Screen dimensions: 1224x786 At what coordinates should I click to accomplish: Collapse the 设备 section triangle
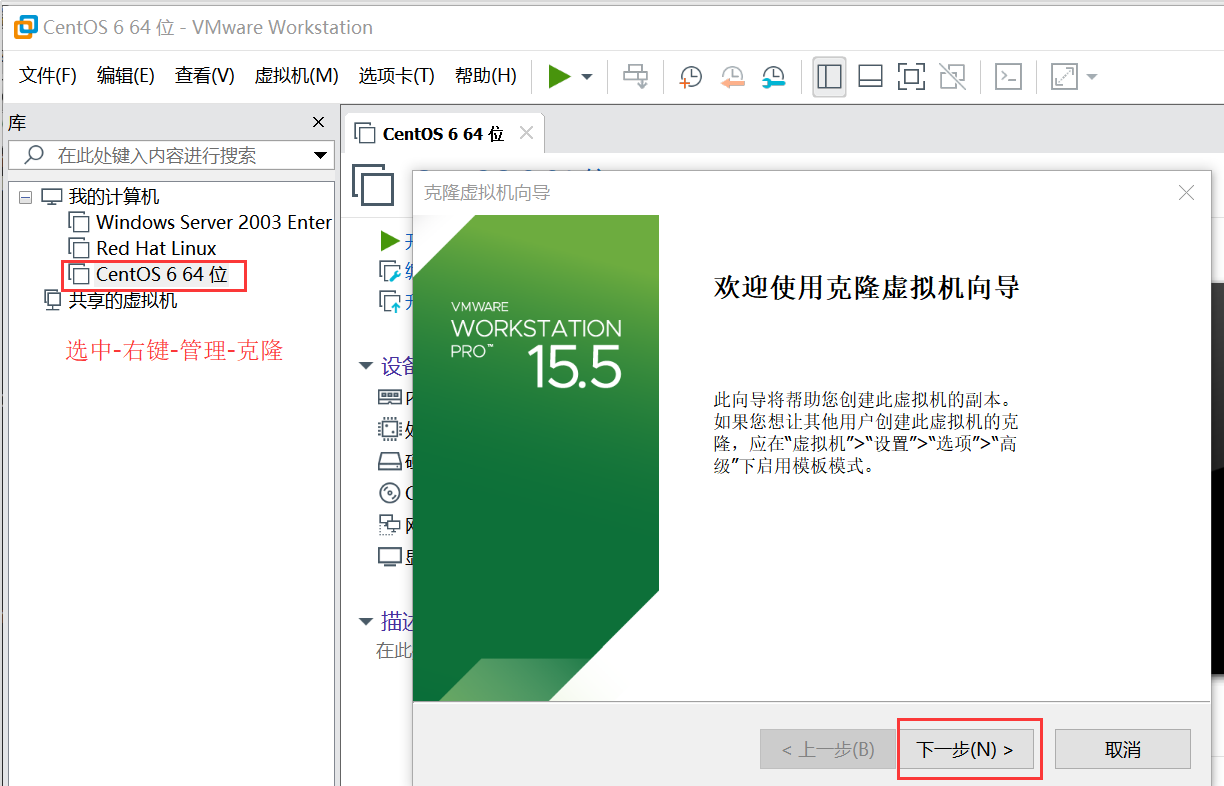click(x=366, y=367)
